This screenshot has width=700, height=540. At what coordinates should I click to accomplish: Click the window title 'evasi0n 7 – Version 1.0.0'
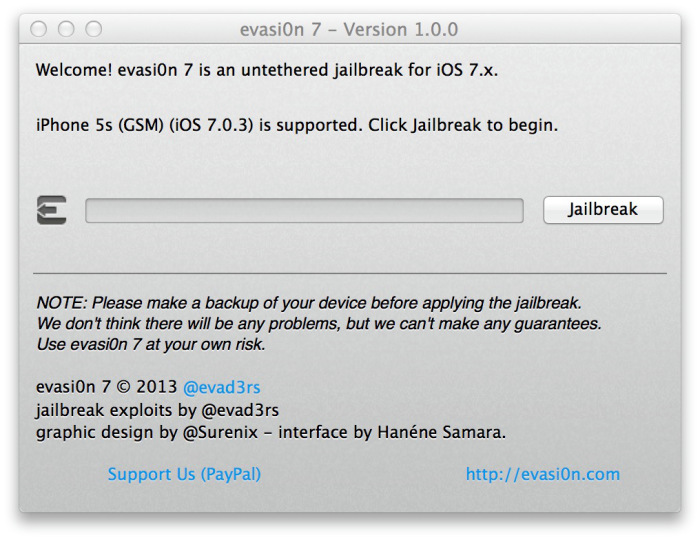(x=349, y=30)
